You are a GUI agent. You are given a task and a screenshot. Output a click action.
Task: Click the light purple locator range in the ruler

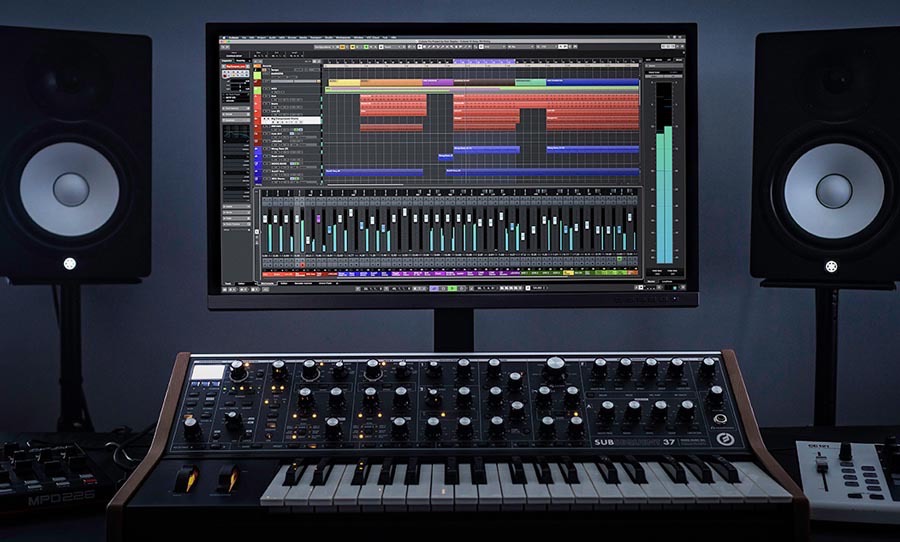pyautogui.click(x=483, y=63)
